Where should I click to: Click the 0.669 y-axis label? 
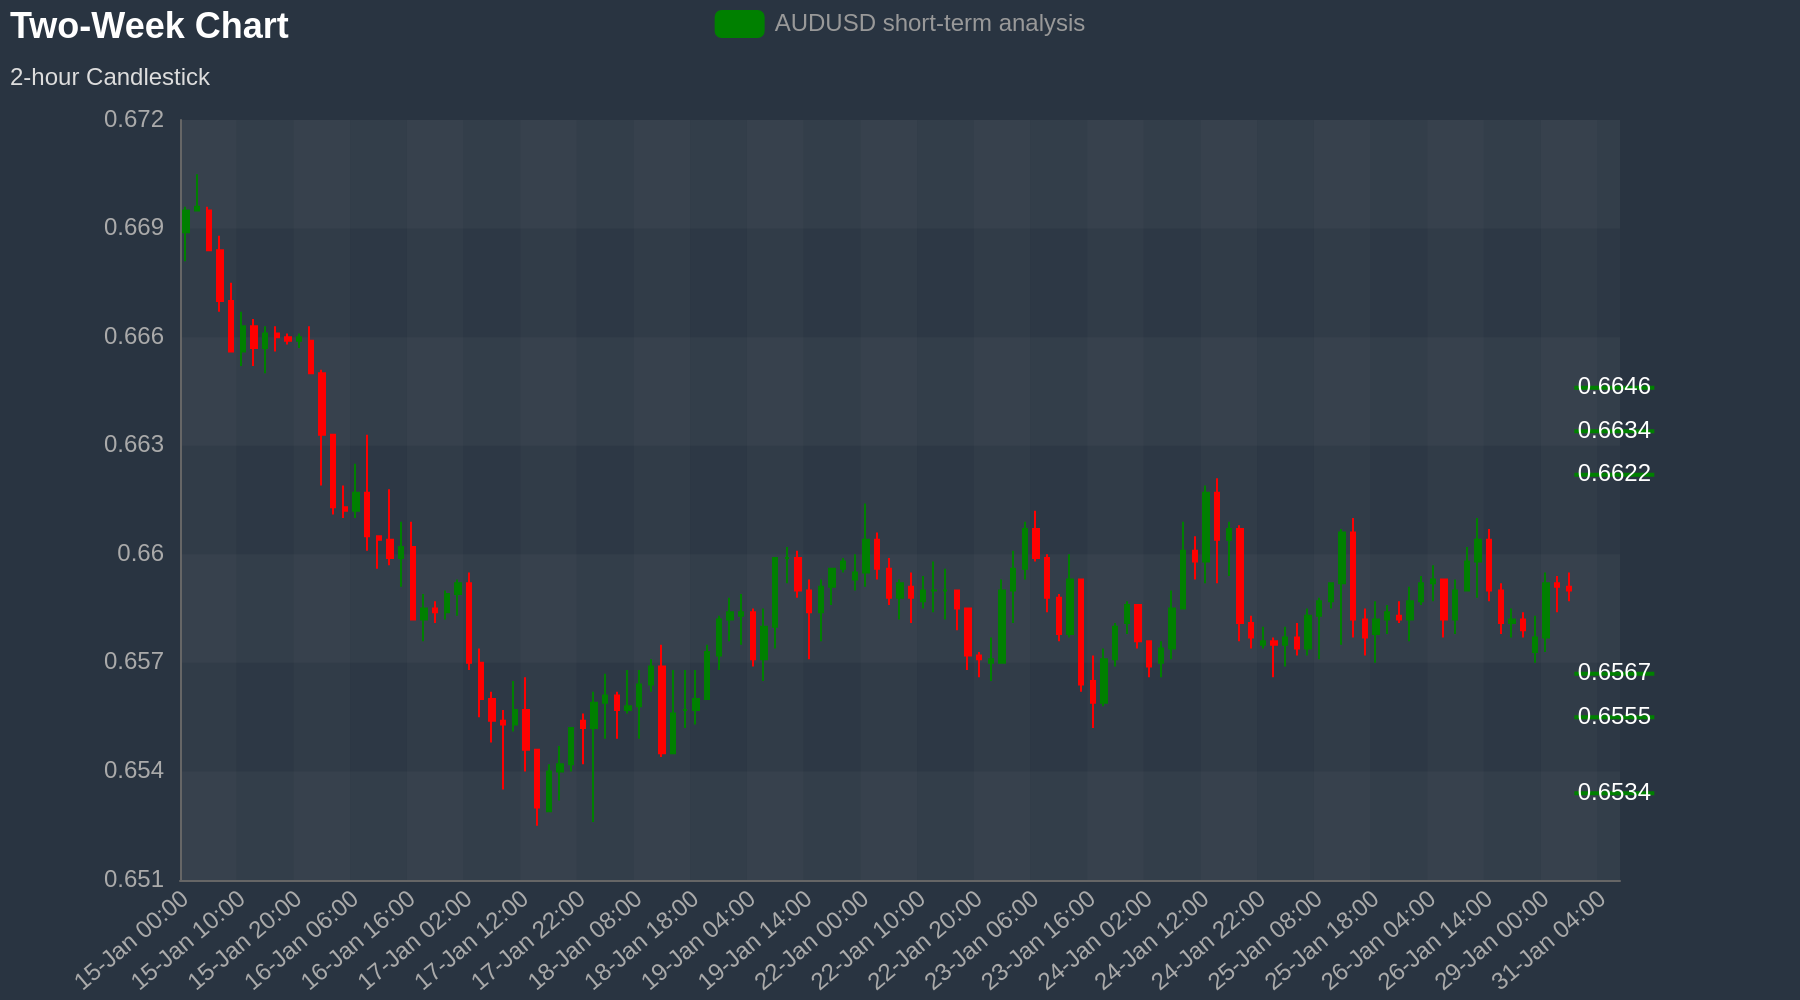(134, 228)
